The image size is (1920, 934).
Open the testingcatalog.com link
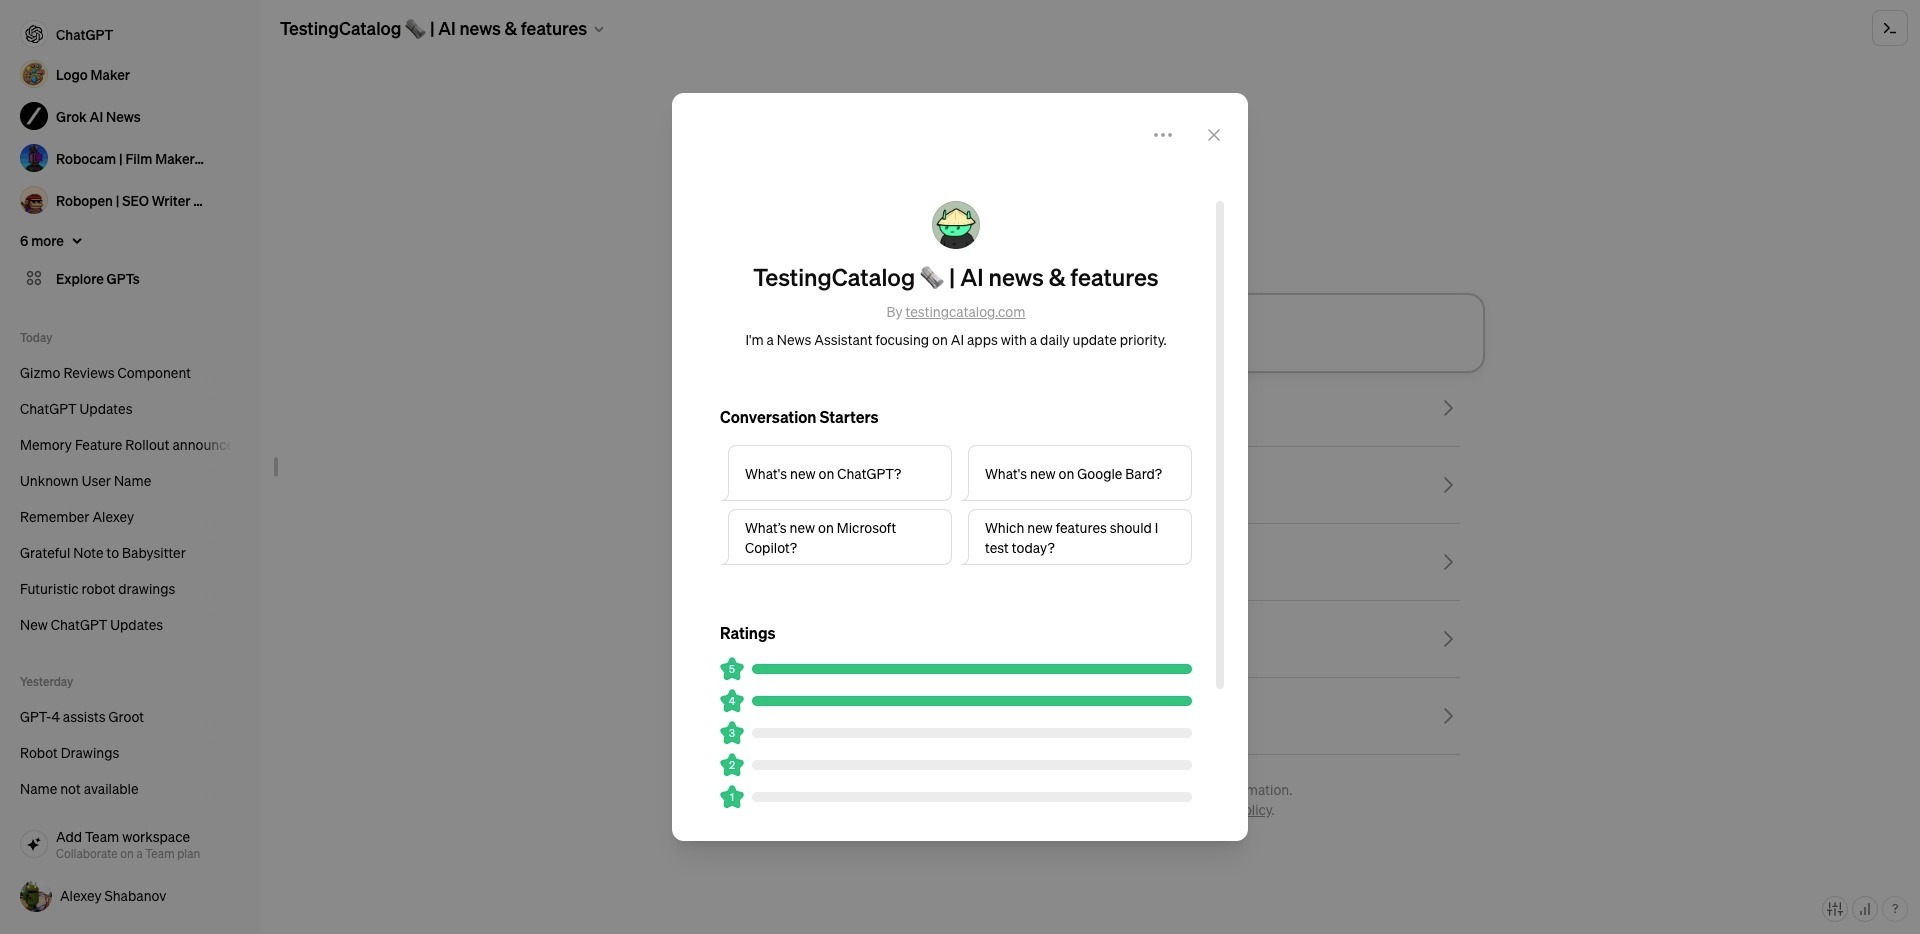(x=965, y=312)
